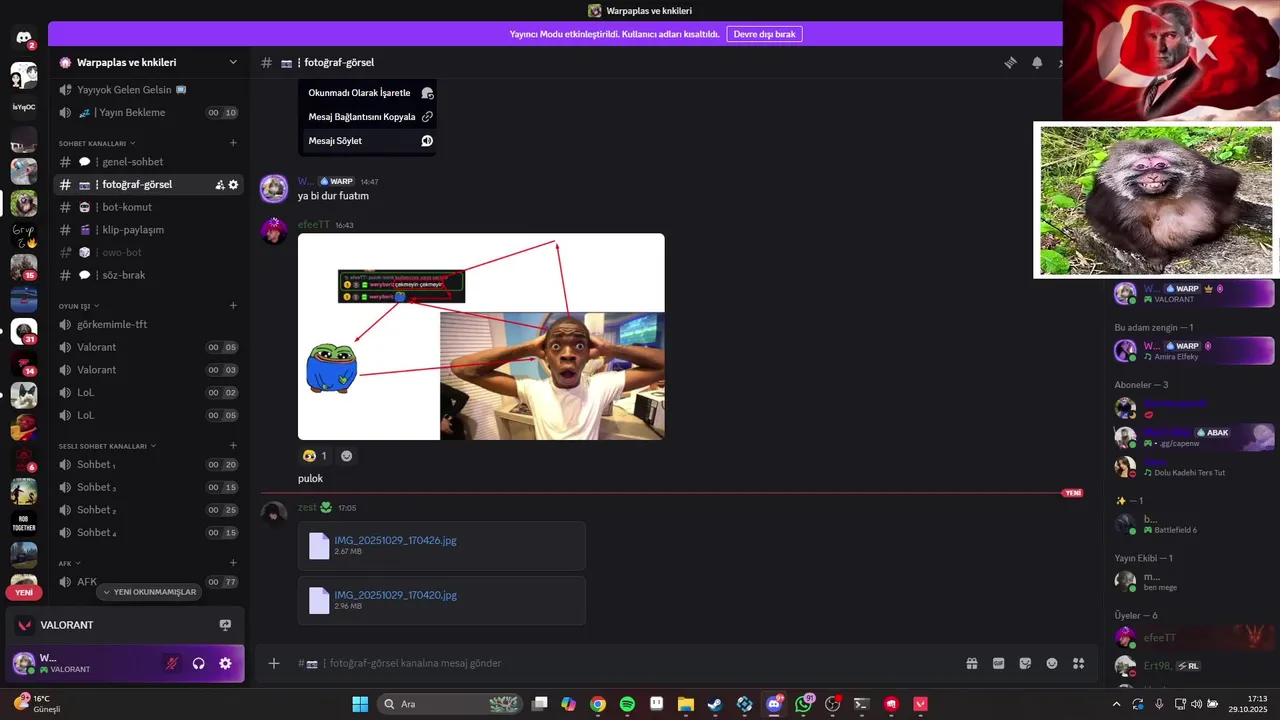The image size is (1280, 720).
Task: Open channel settings gear on fotoğraf-görsel
Action: pos(234,185)
